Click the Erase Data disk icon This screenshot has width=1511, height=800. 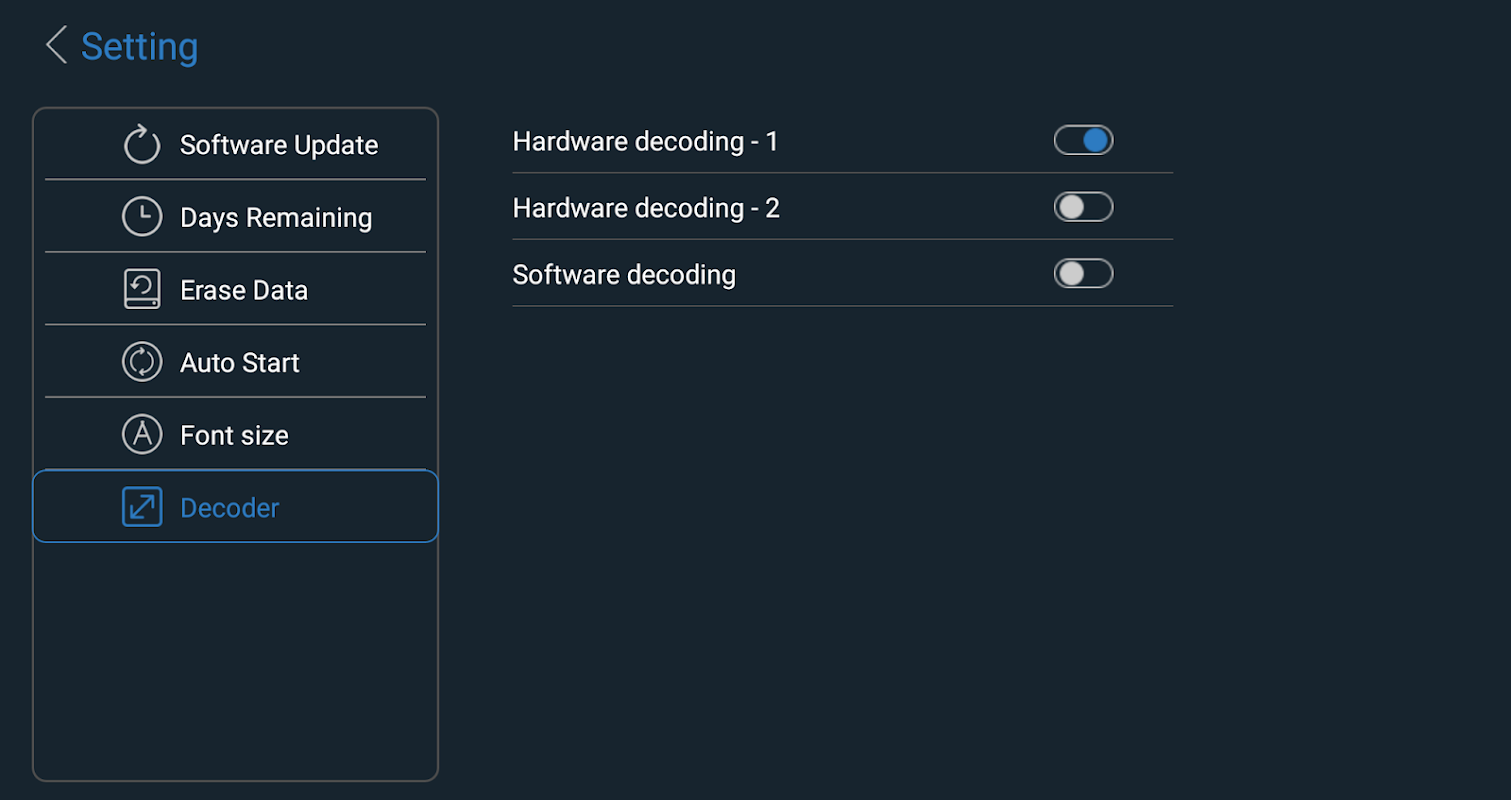click(142, 289)
